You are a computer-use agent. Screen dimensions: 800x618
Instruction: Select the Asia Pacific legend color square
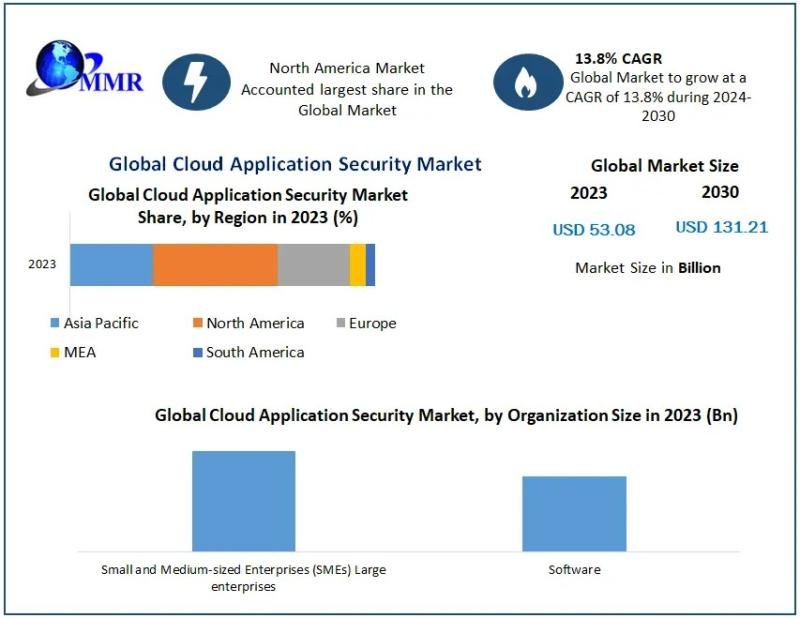[x=55, y=323]
